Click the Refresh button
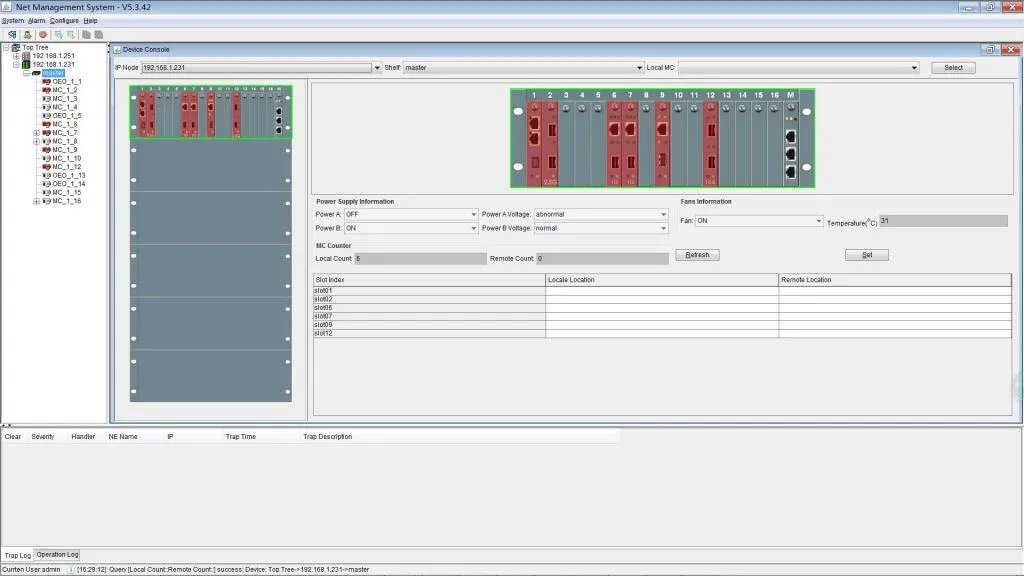The height and width of the screenshot is (576, 1024). tap(697, 255)
